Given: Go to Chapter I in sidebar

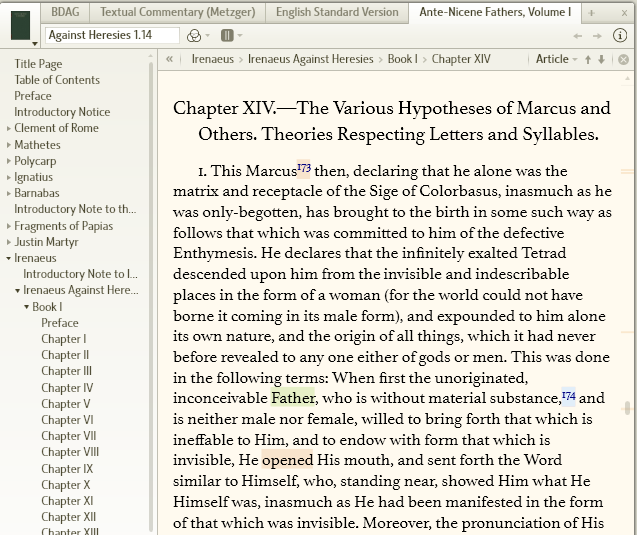Looking at the screenshot, I should [64, 339].
